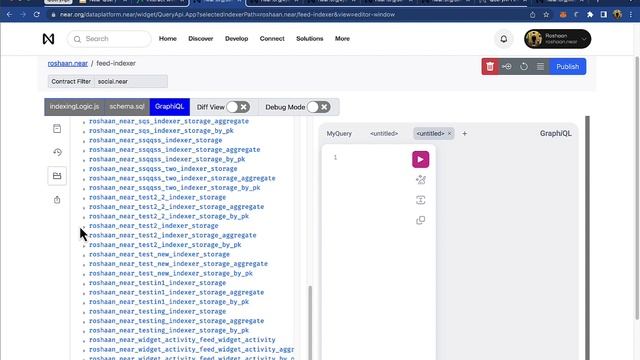Viewport: 640px width, 360px height.
Task: Open the MyQuery tab
Action: pyautogui.click(x=339, y=133)
